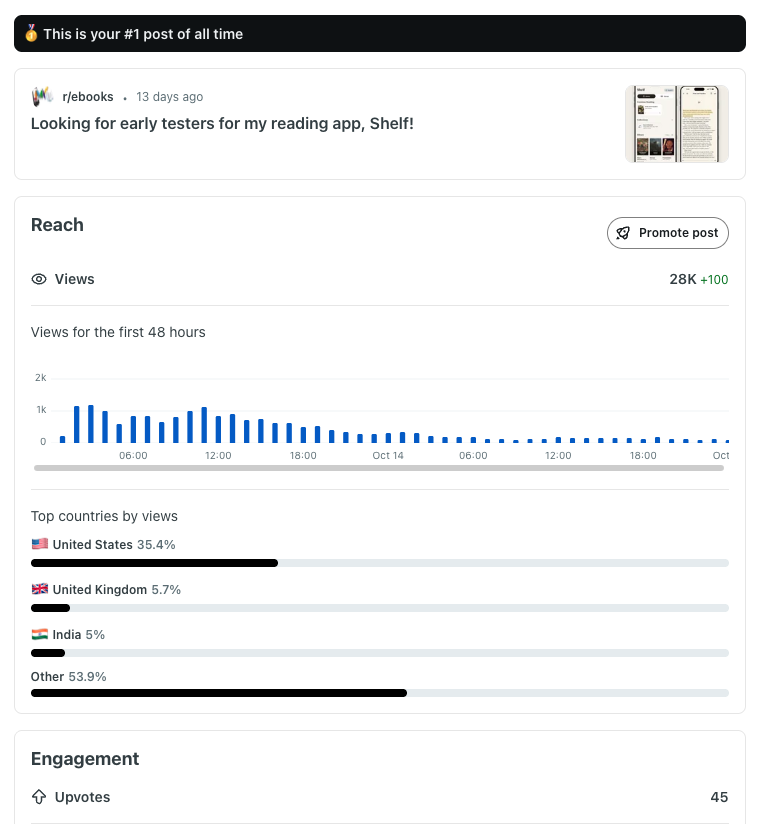Click the gold medal icon in banner
768x824 pixels.
pyautogui.click(x=31, y=33)
